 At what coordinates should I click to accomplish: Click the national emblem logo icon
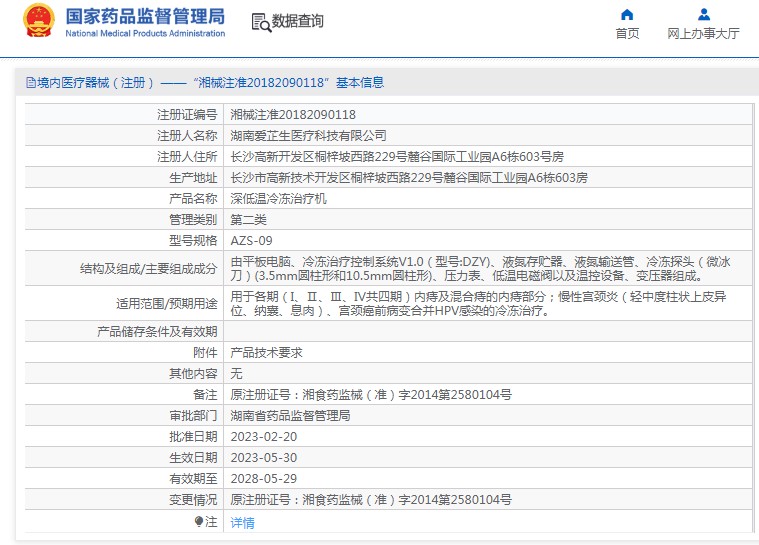39,20
